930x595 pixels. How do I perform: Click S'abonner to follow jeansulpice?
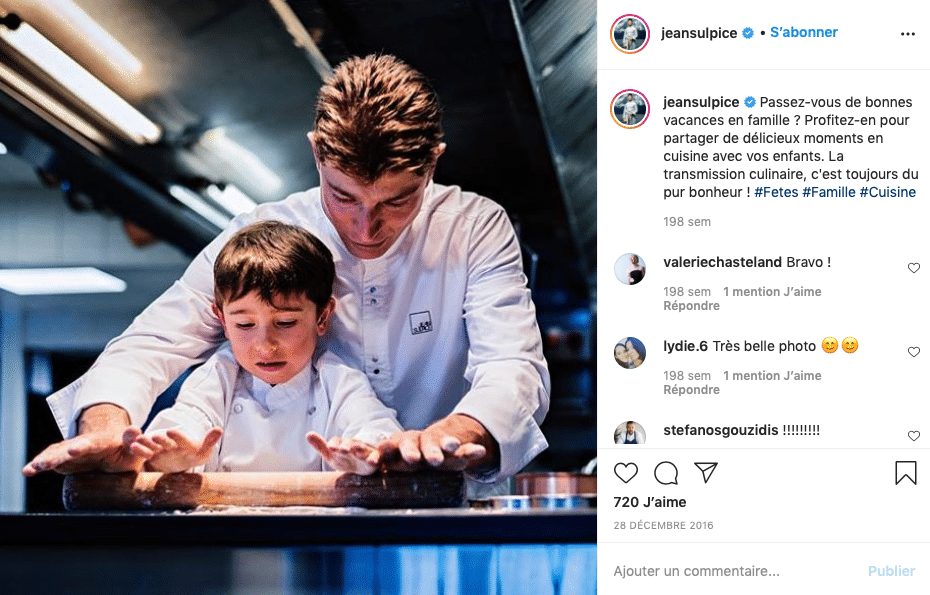coord(804,33)
